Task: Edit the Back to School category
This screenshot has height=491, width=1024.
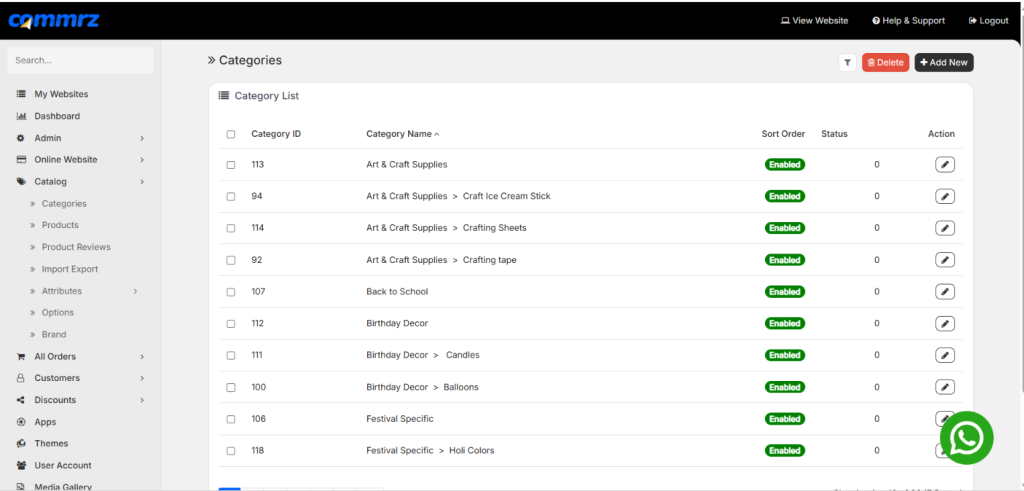Action: [944, 291]
